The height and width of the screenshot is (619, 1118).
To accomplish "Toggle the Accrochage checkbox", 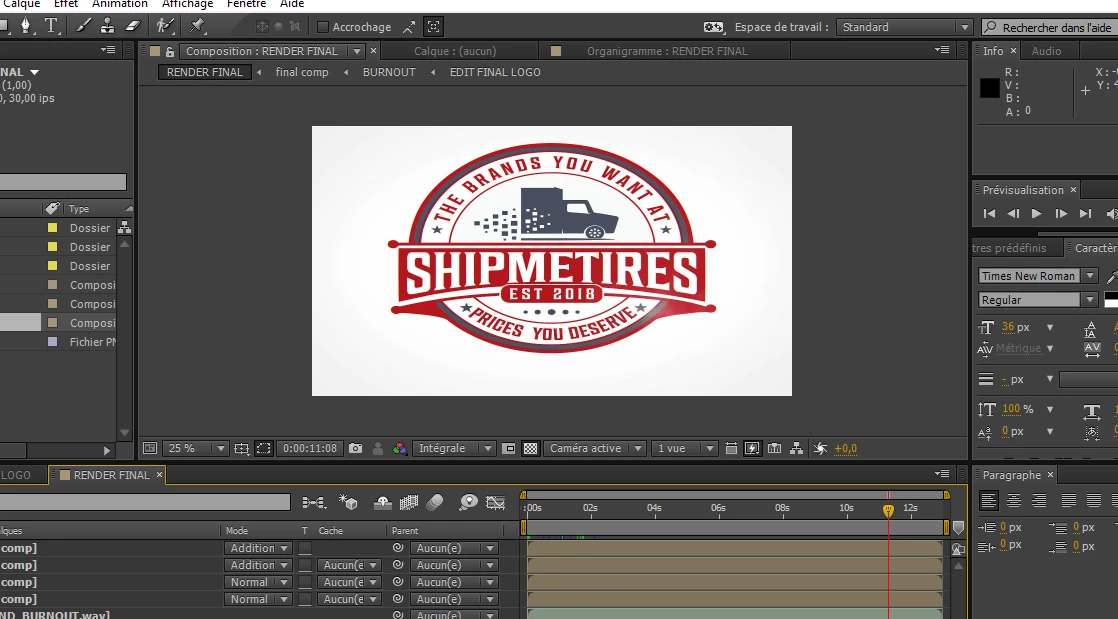I will click(x=323, y=27).
